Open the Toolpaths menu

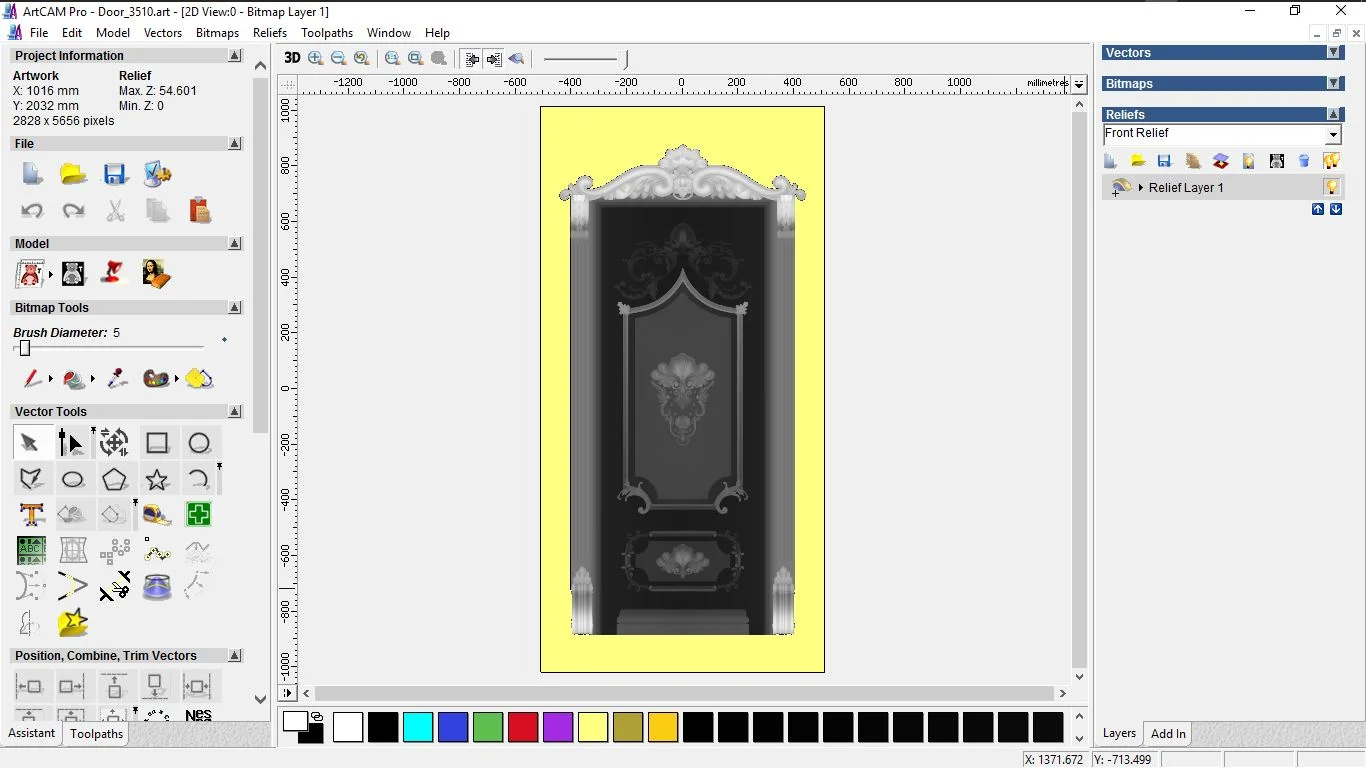tap(327, 33)
